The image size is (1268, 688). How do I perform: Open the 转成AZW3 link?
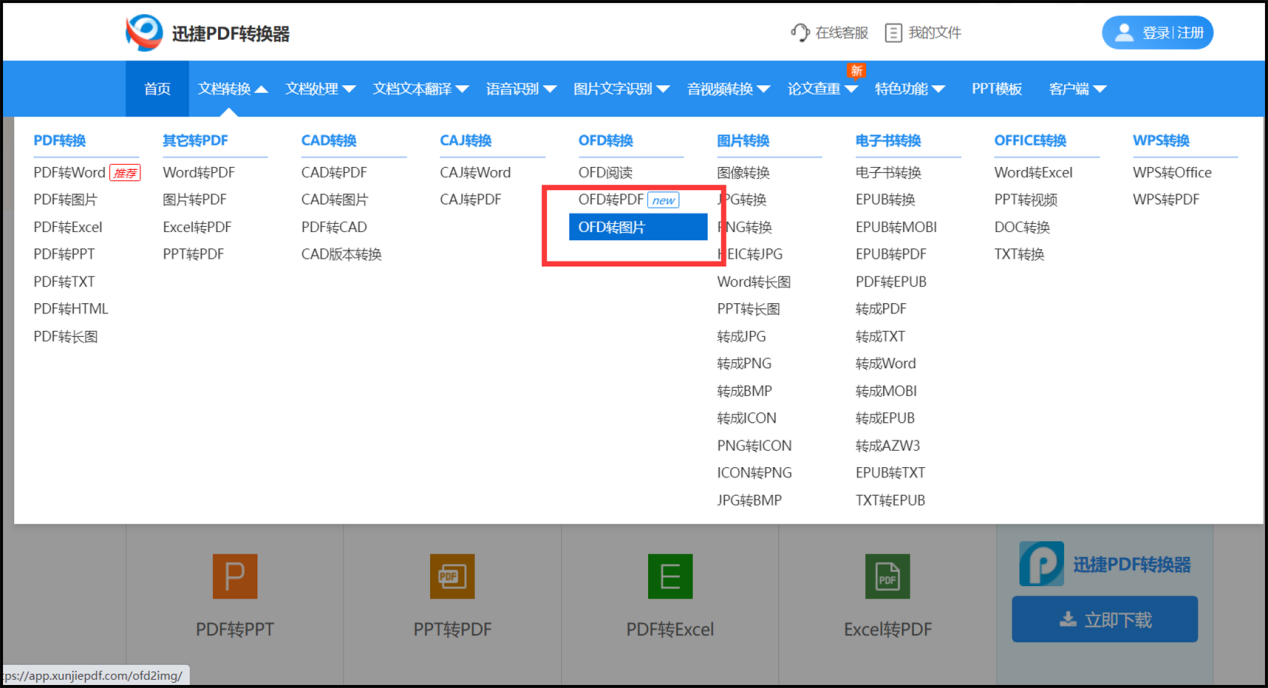click(x=888, y=446)
